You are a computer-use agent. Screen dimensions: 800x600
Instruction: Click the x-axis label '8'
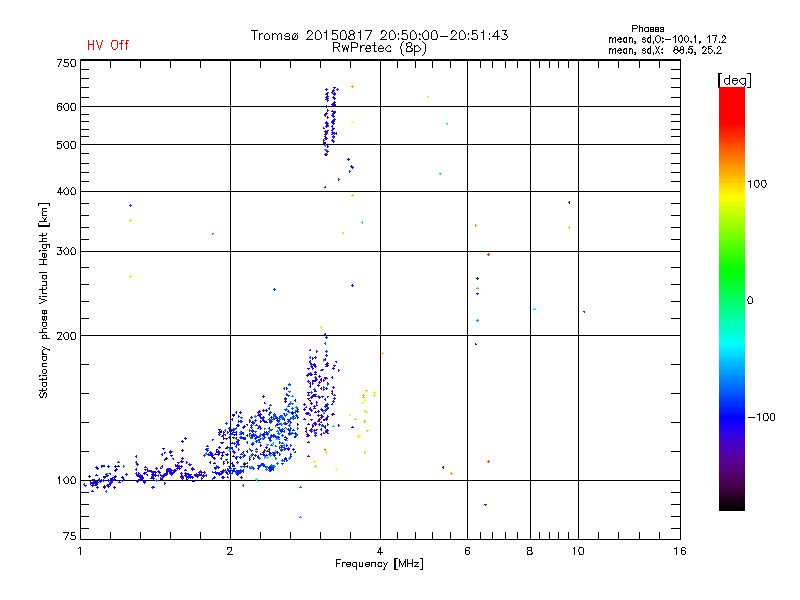click(530, 551)
